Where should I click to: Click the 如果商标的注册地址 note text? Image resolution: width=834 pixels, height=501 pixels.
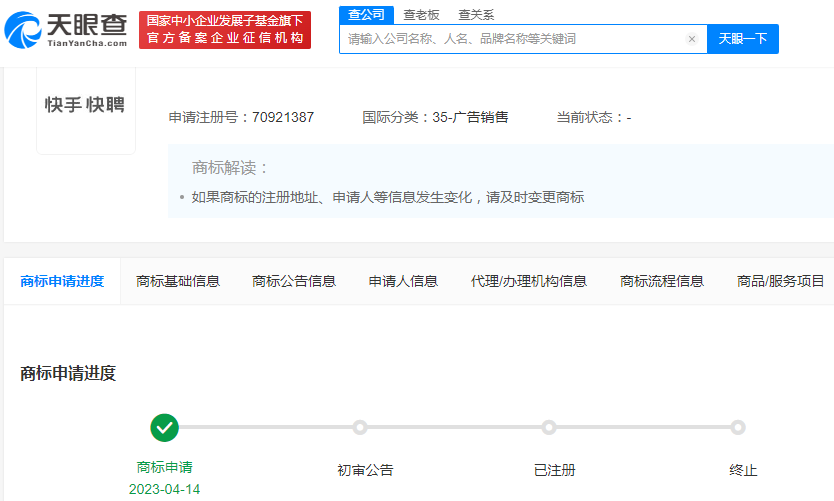click(388, 197)
